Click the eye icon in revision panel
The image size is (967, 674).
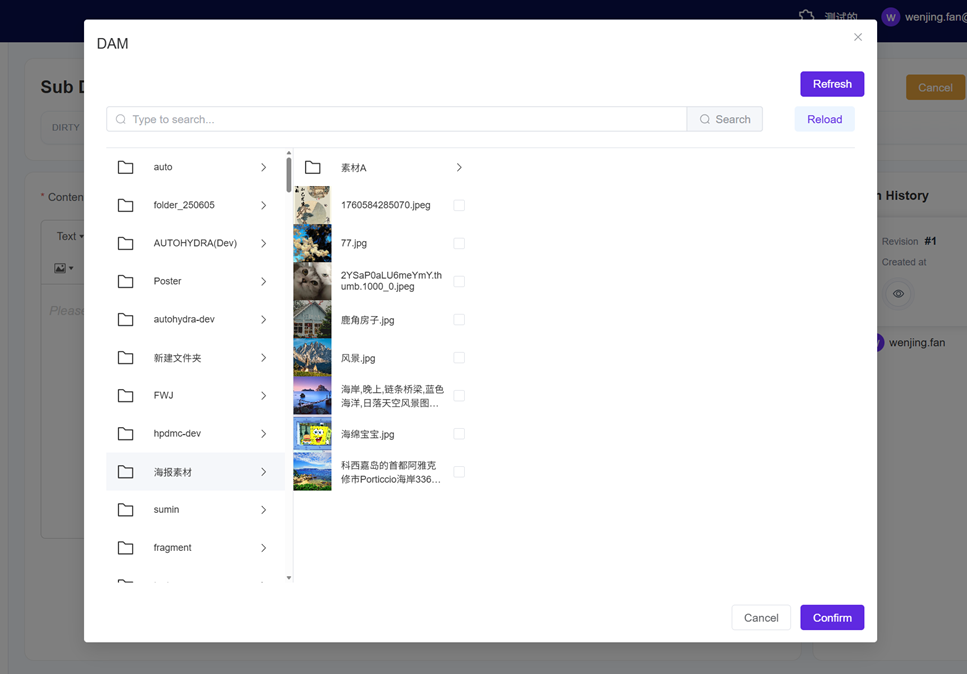coord(898,294)
